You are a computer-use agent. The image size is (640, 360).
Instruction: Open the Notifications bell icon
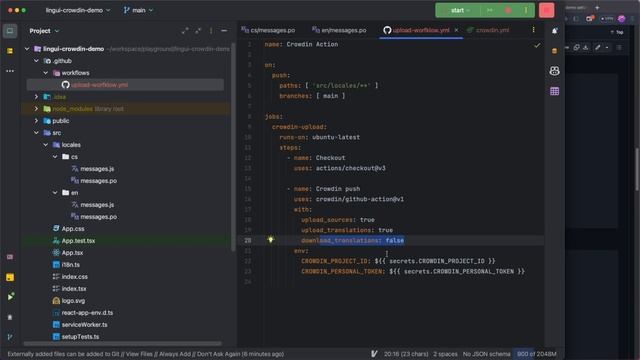(x=554, y=31)
